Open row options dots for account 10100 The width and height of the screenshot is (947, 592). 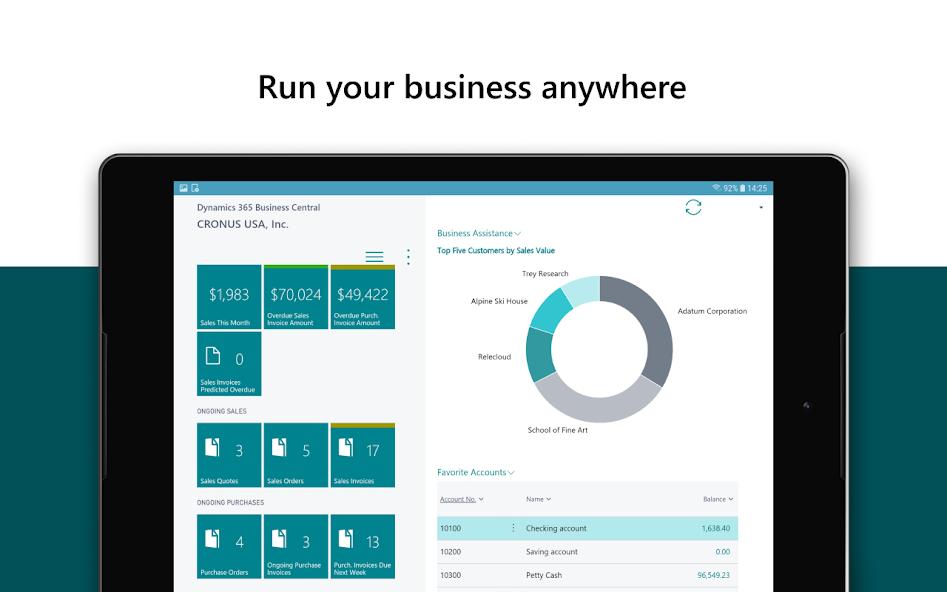(513, 528)
